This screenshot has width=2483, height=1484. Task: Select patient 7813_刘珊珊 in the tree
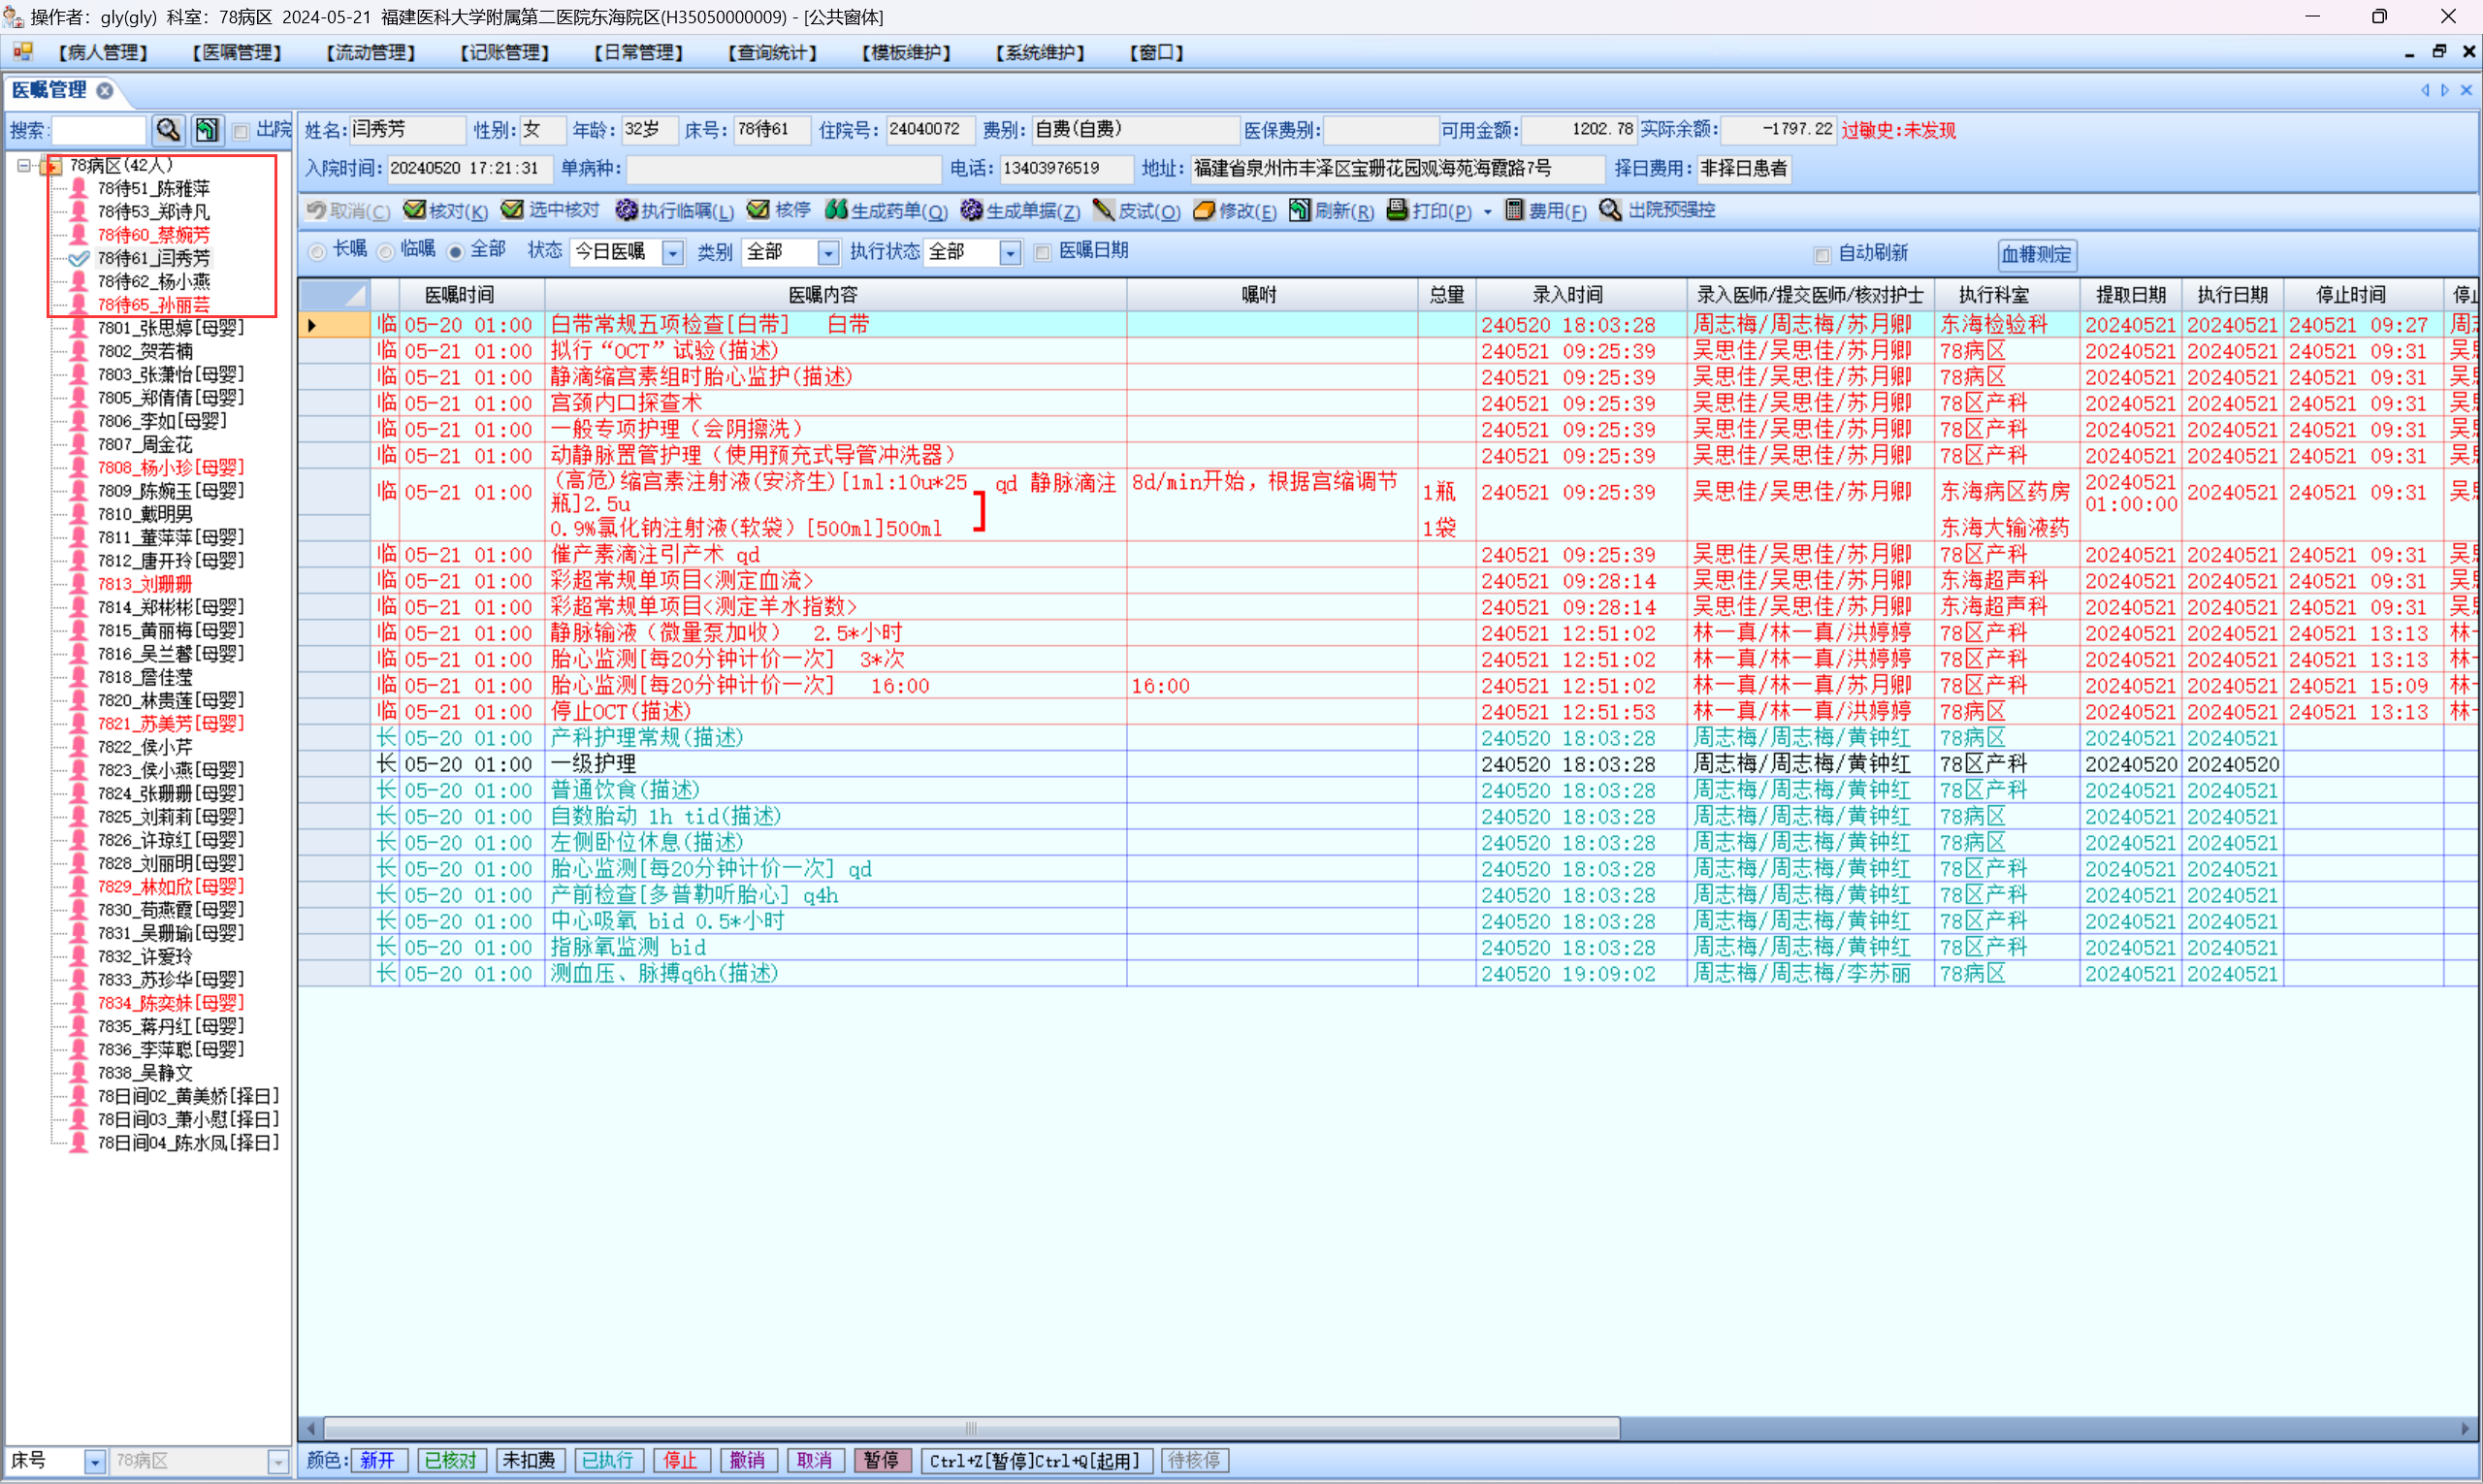tap(144, 584)
